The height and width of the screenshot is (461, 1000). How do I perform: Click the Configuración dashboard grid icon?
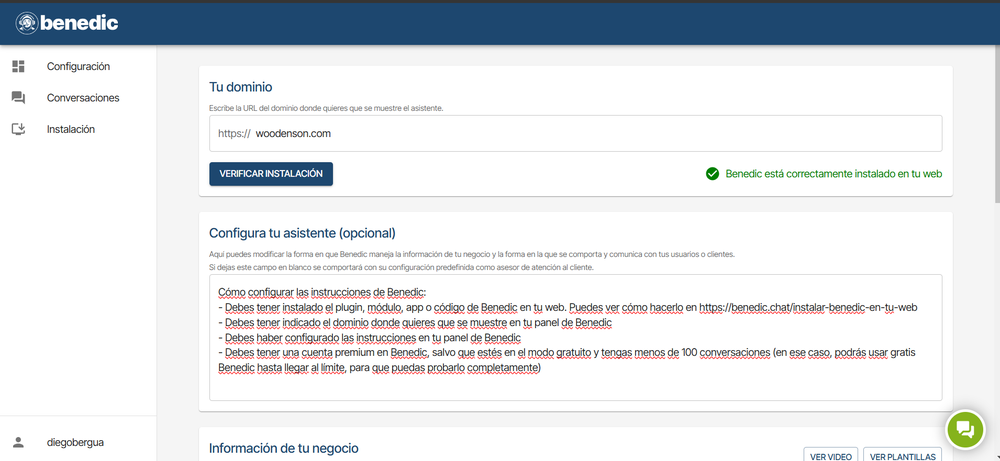(18, 66)
